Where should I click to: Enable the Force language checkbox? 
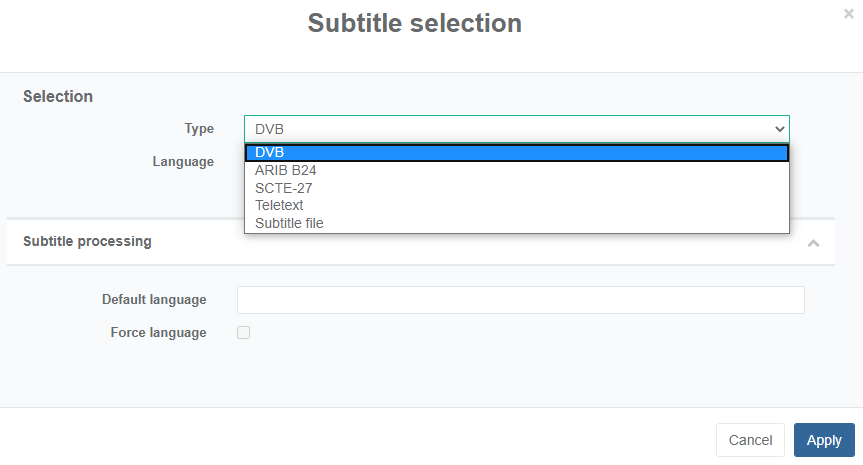click(x=243, y=333)
